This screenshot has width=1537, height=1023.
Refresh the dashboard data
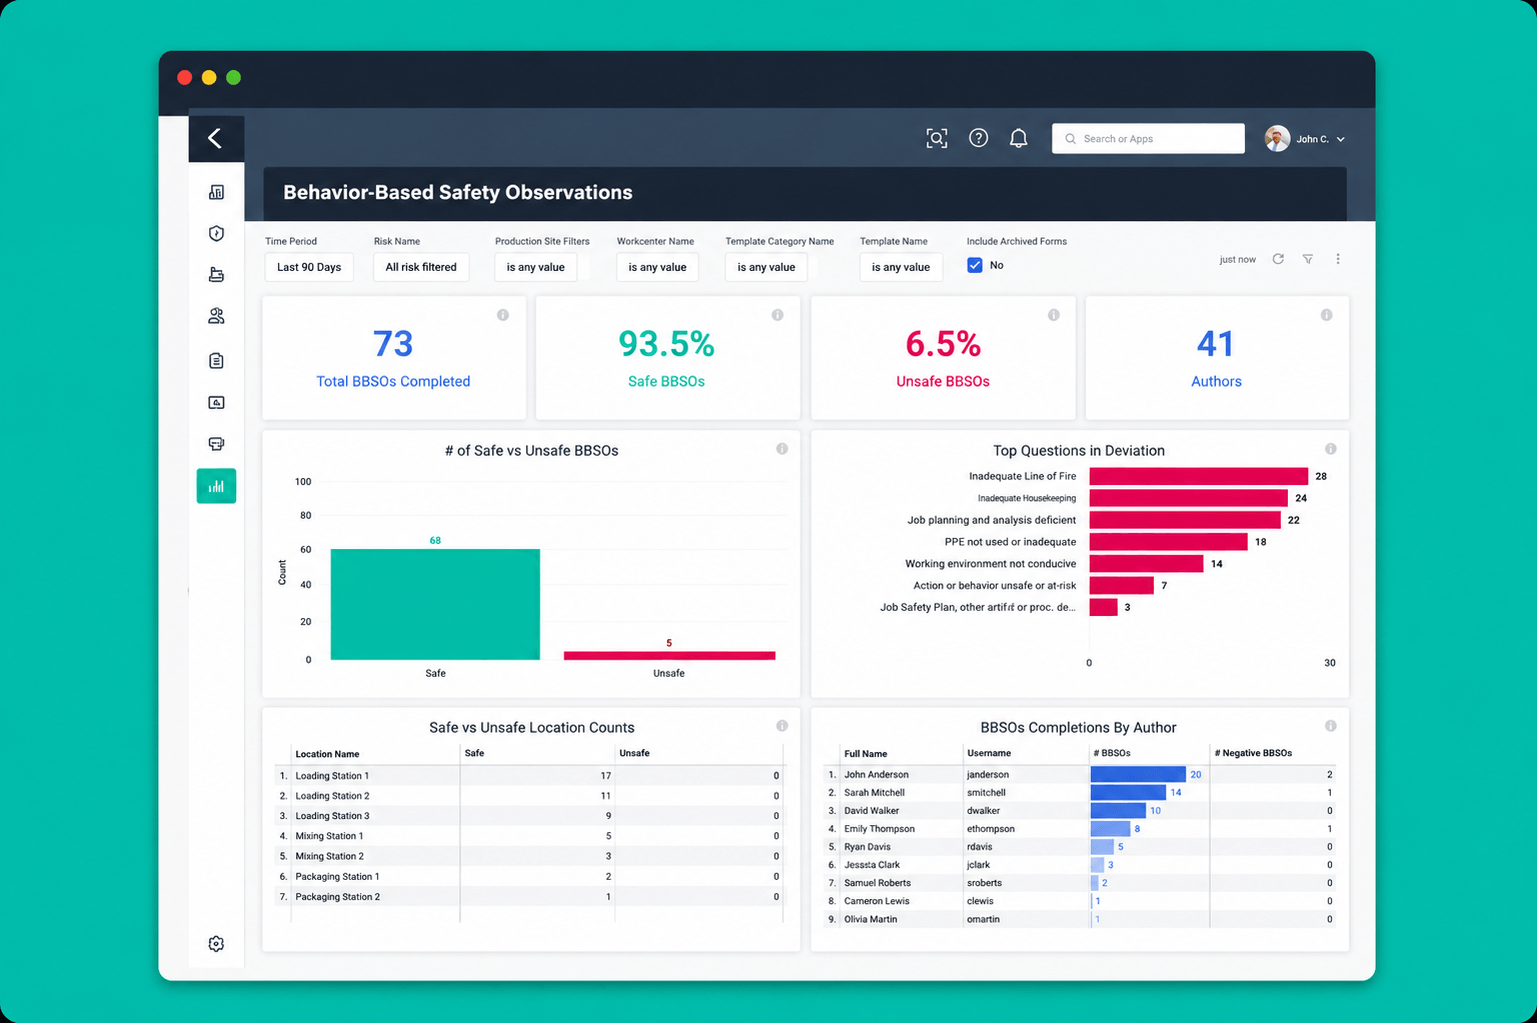pos(1278,259)
